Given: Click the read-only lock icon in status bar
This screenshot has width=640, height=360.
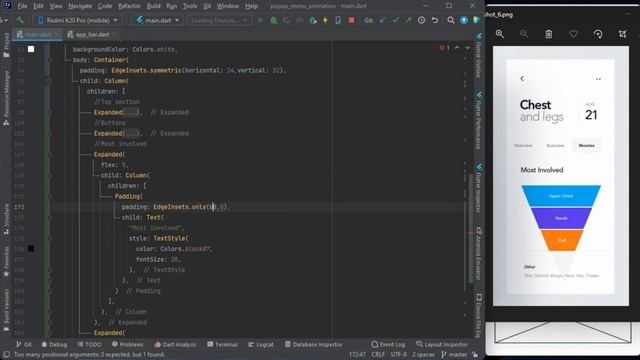Looking at the screenshot, I should 475,355.
